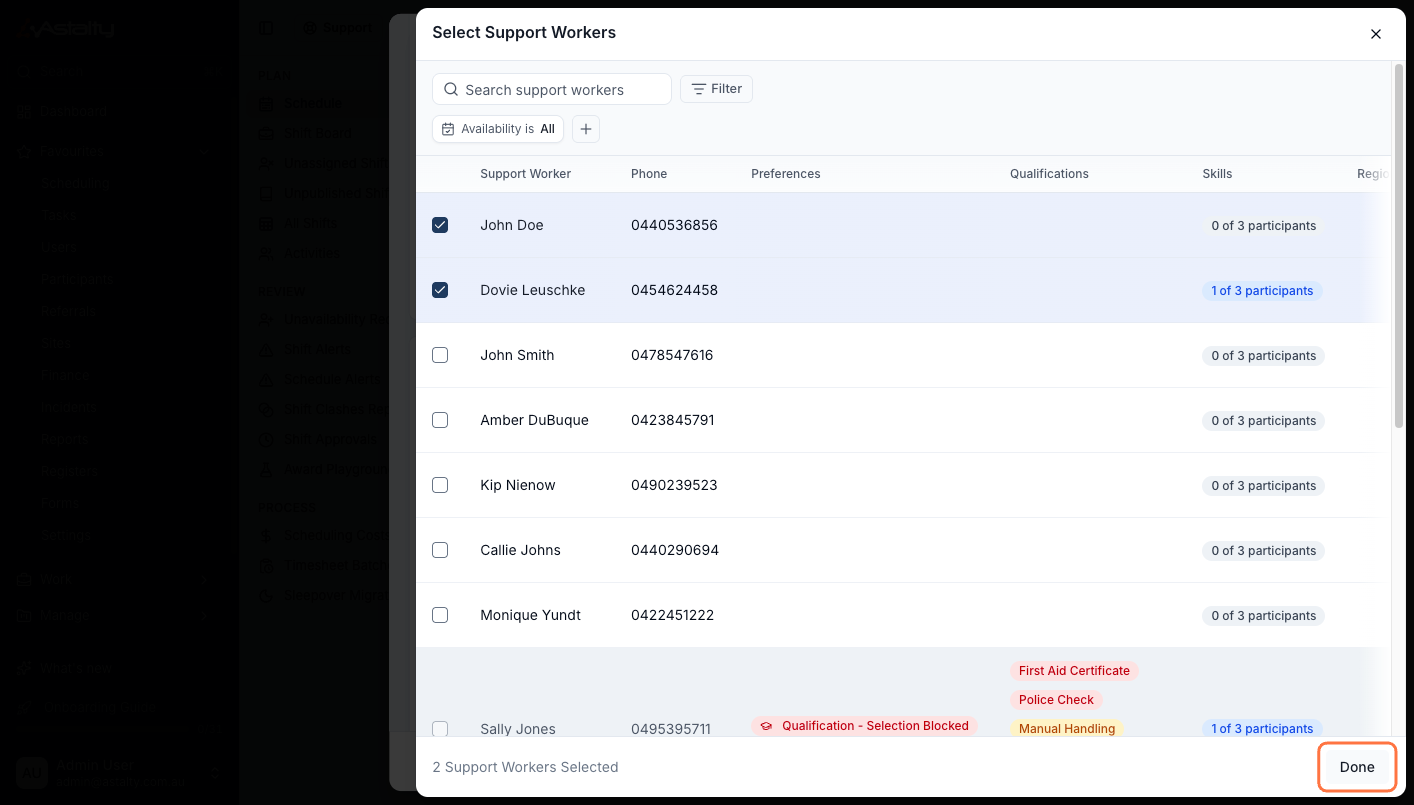Image resolution: width=1414 pixels, height=805 pixels.
Task: Click Dovie Leuschke's 1 of 3 participants badge
Action: (1262, 291)
